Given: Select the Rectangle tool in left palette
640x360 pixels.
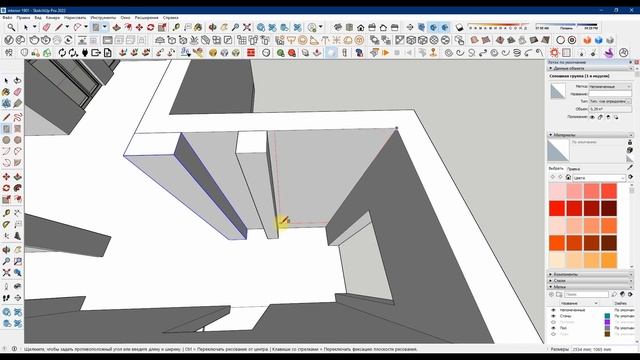Looking at the screenshot, I should point(6,129).
